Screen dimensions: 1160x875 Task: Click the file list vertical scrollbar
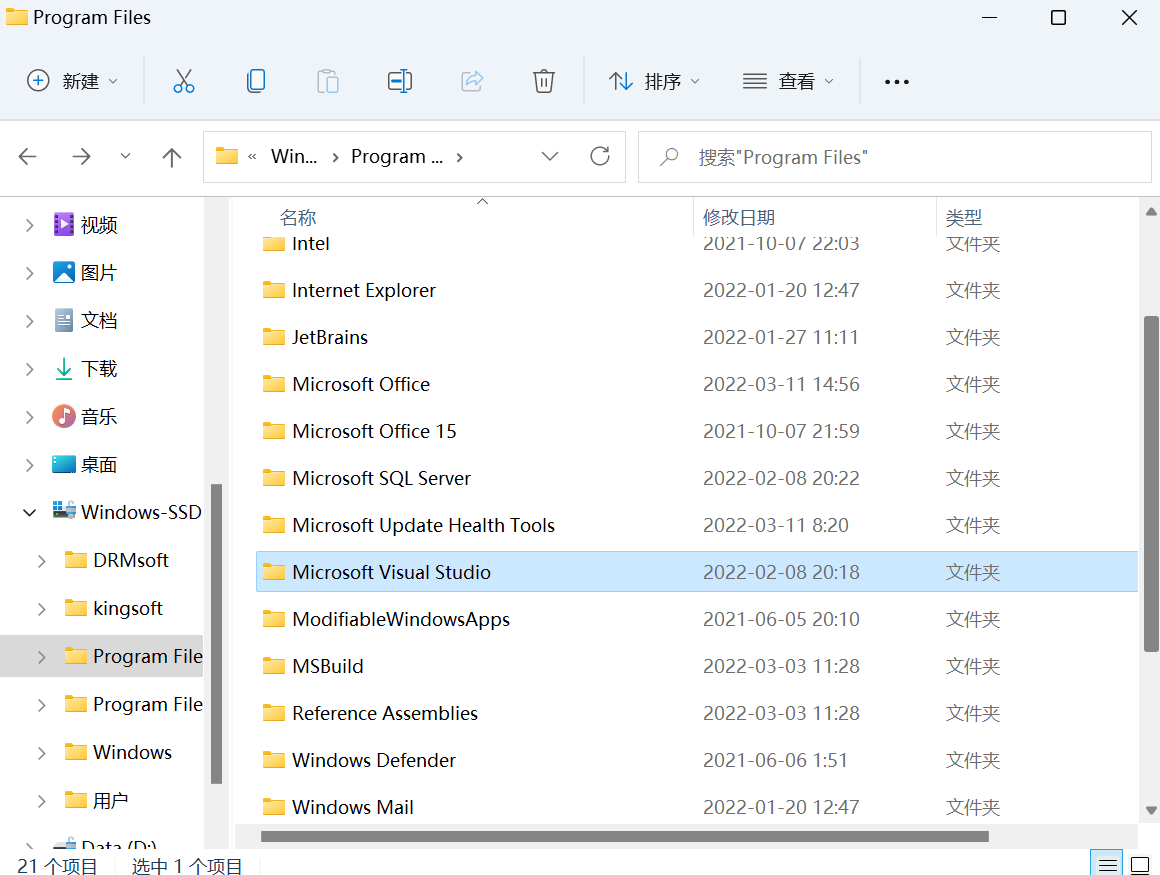(x=1150, y=484)
